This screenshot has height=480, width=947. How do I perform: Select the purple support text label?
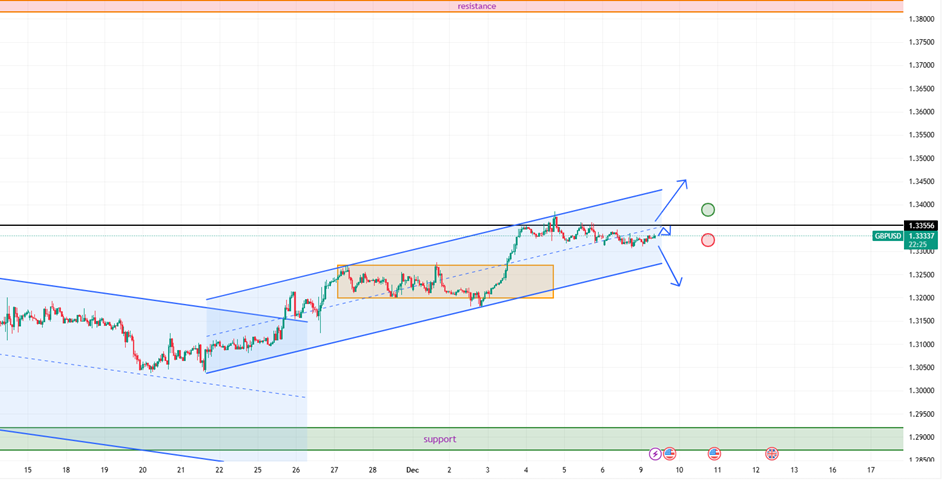tap(439, 439)
